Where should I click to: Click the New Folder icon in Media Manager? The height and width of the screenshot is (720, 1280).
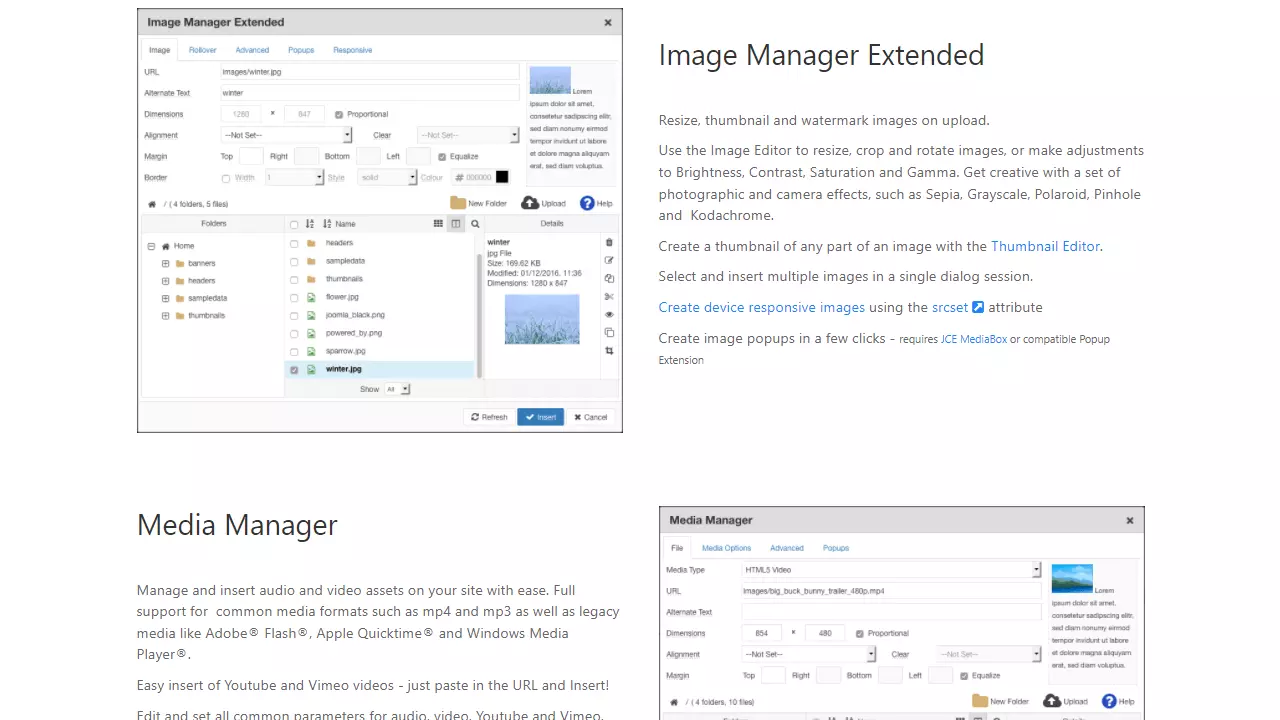[x=980, y=701]
